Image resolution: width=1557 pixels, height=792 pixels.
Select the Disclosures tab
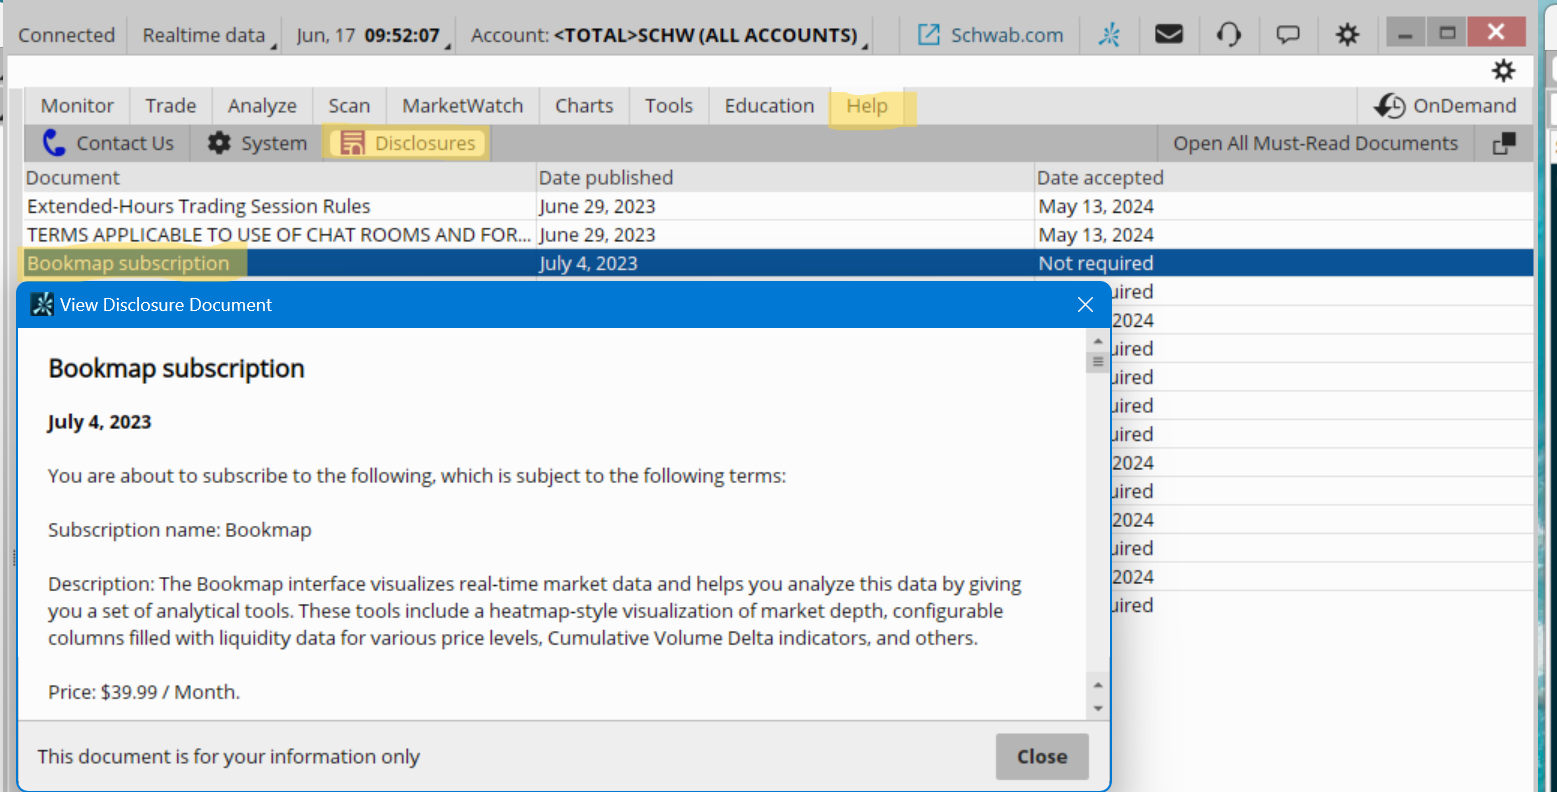(x=408, y=143)
